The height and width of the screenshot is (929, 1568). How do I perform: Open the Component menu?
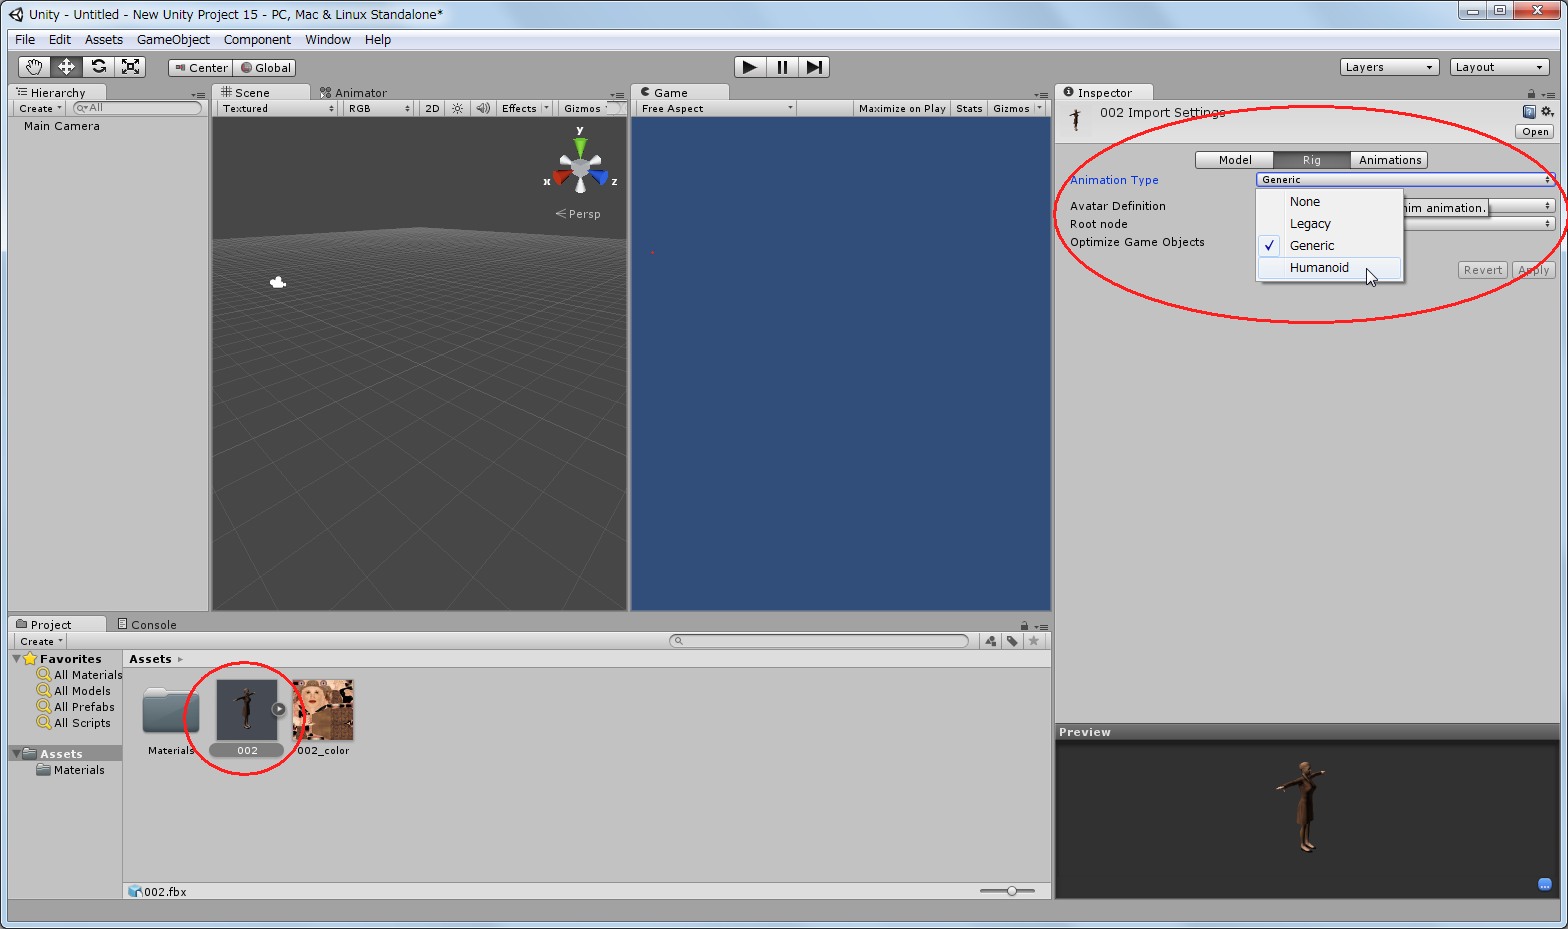coord(257,40)
